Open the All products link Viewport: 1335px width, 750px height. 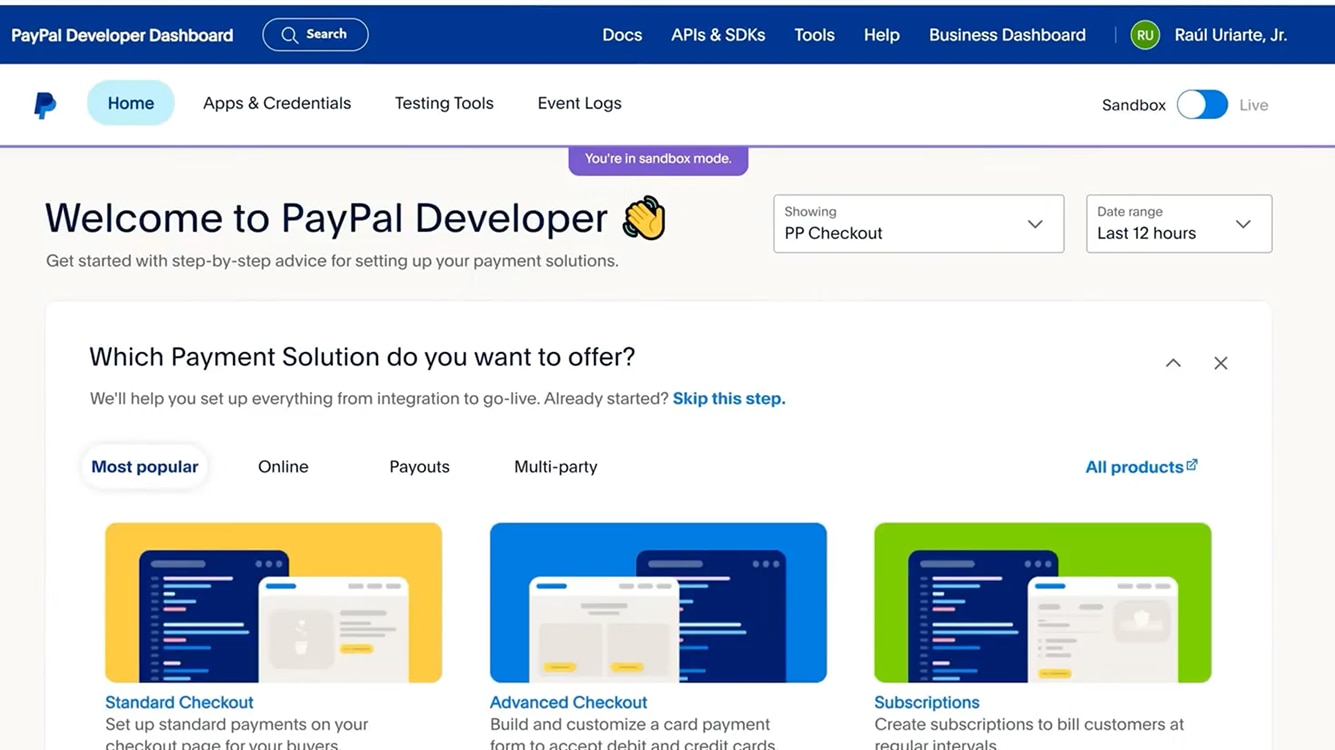tap(1135, 467)
